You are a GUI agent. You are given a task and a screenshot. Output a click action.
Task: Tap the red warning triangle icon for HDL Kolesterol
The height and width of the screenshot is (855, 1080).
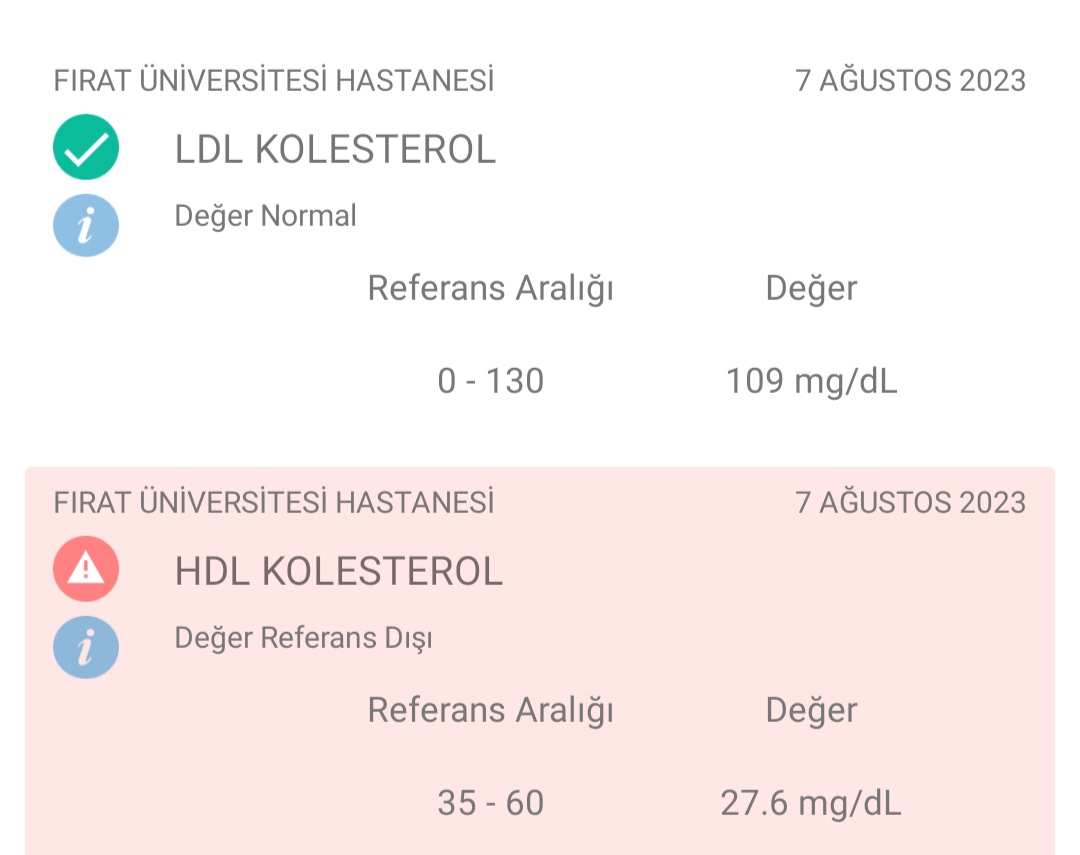tap(86, 569)
